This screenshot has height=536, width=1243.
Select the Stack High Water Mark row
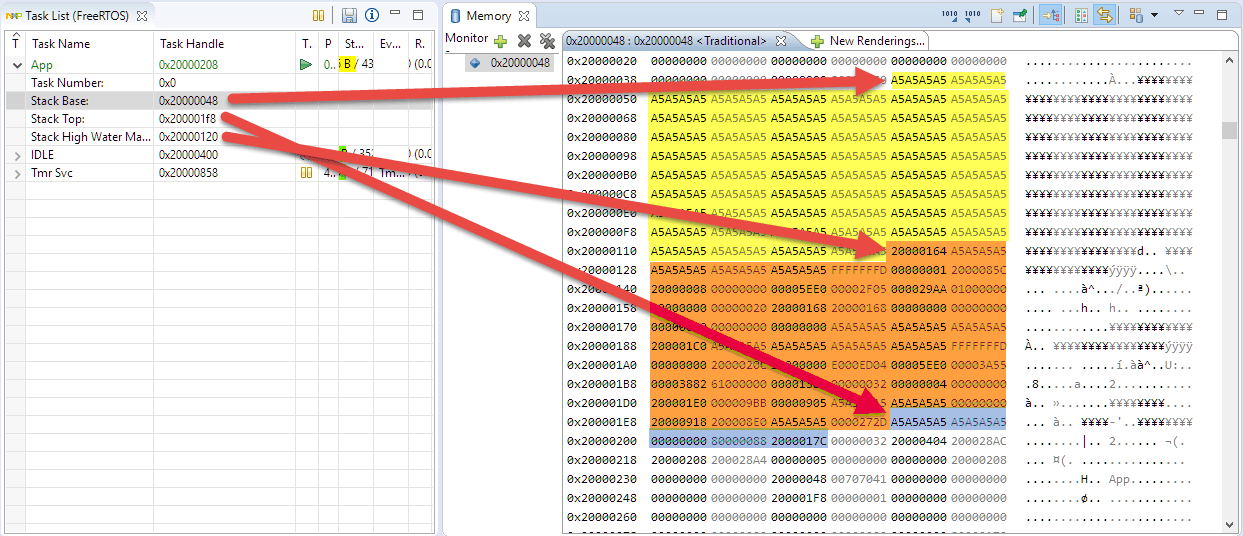coord(218,137)
